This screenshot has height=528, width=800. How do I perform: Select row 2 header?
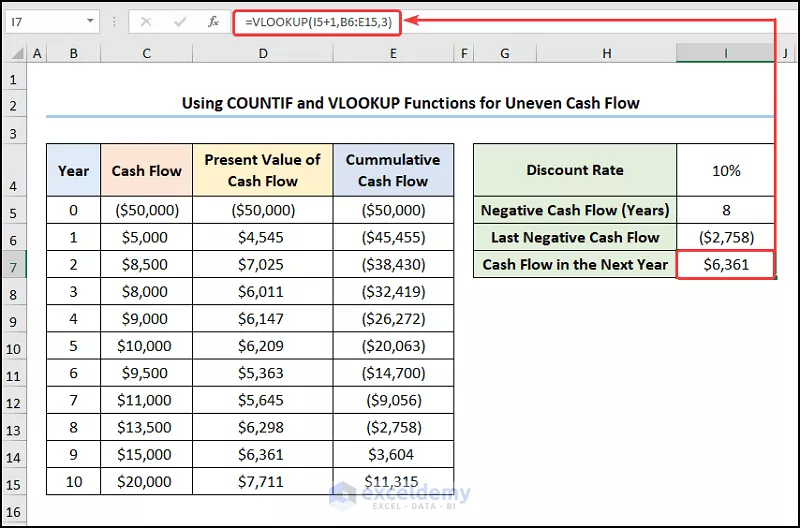point(14,105)
